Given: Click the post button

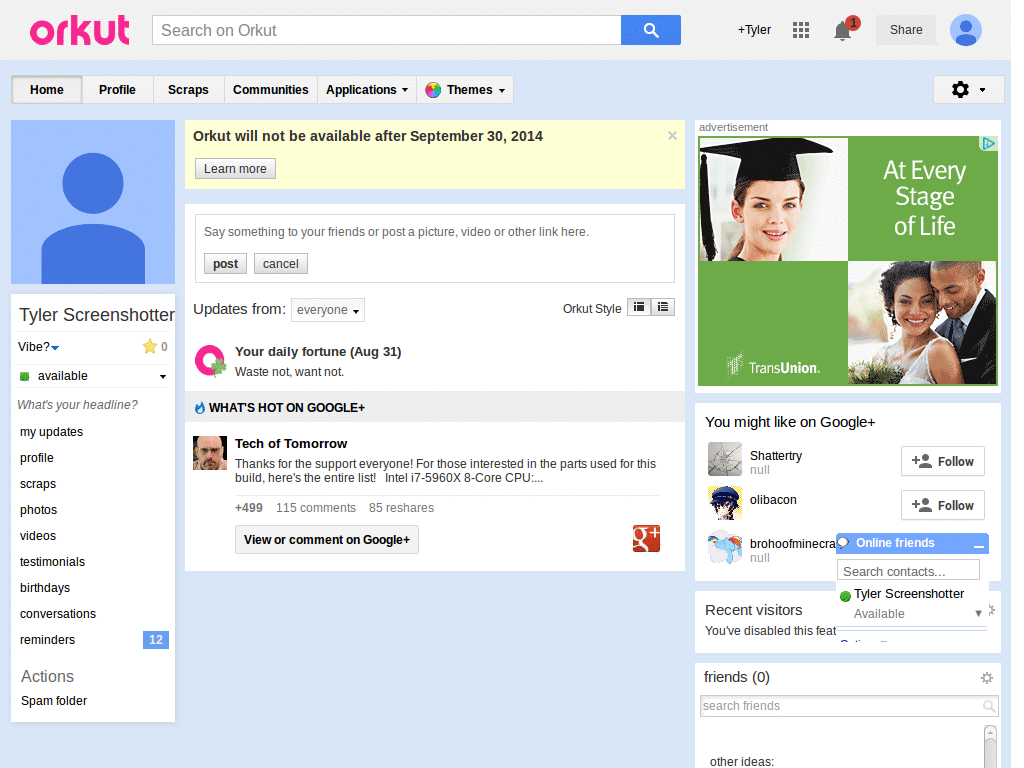Looking at the screenshot, I should [225, 264].
